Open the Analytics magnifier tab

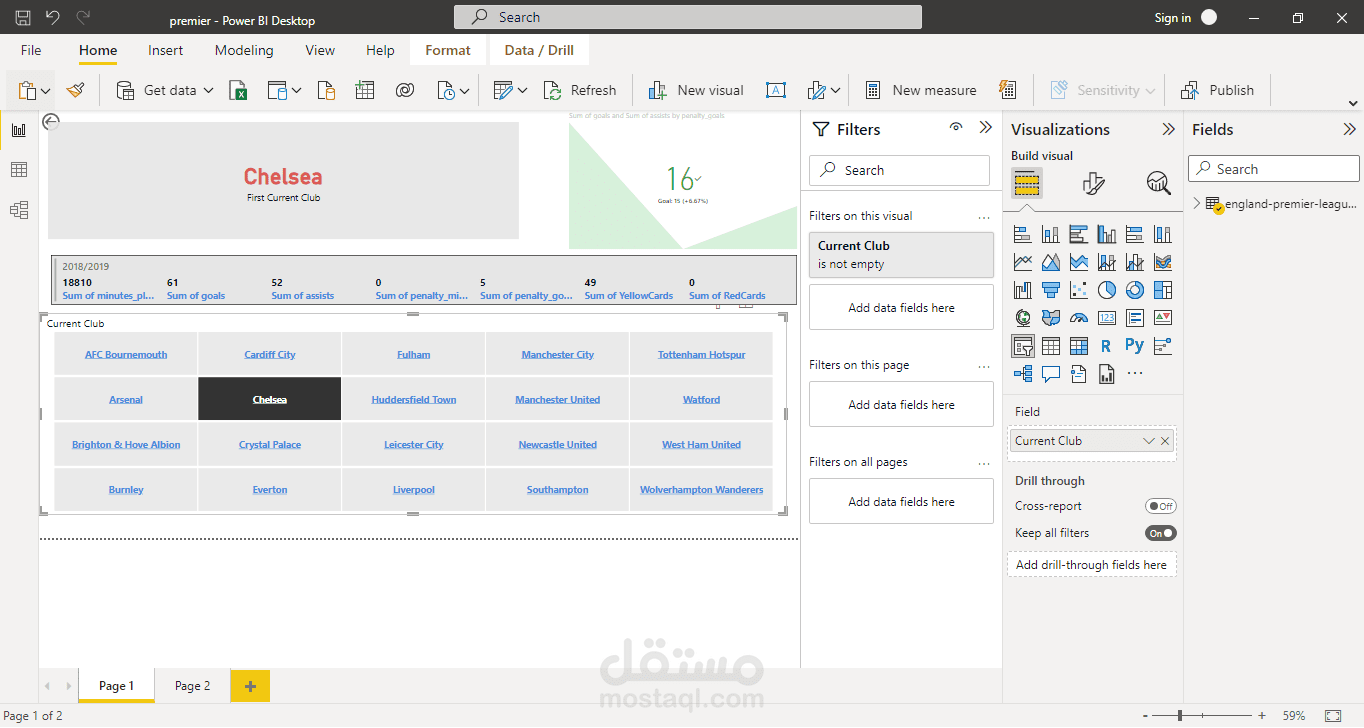coord(1159,183)
